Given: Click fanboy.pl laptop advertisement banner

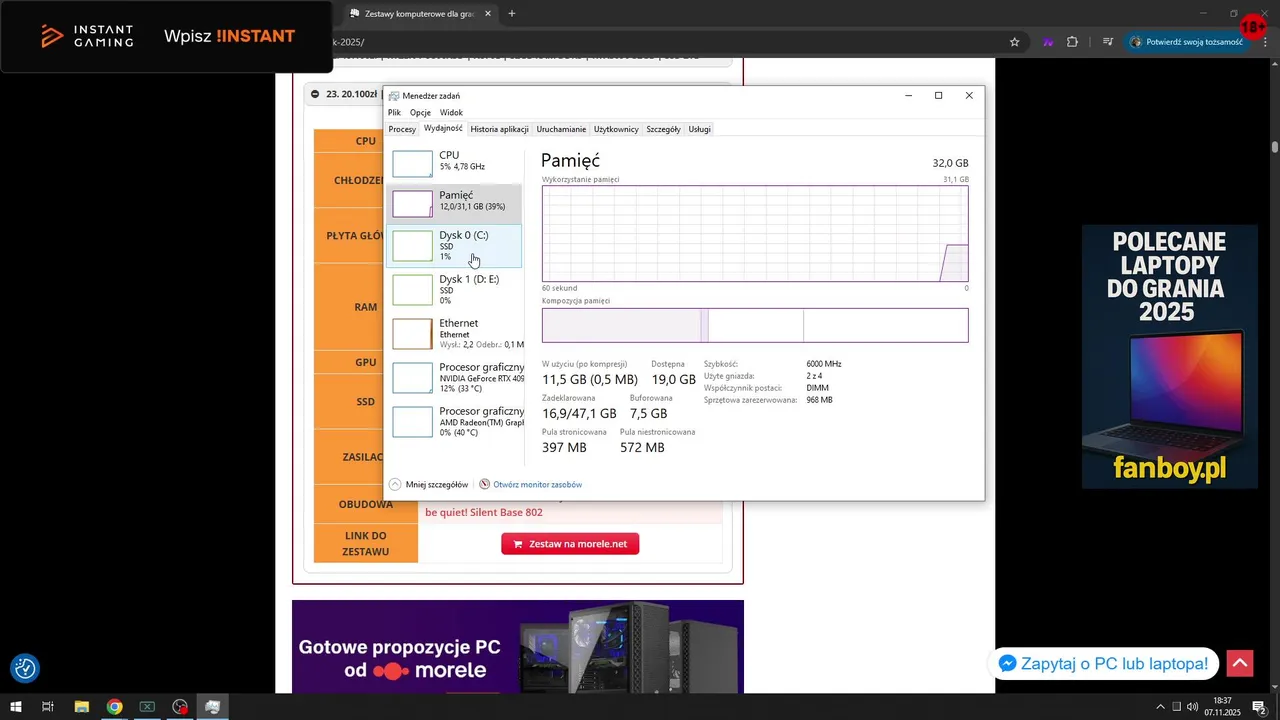Looking at the screenshot, I should [x=1170, y=357].
